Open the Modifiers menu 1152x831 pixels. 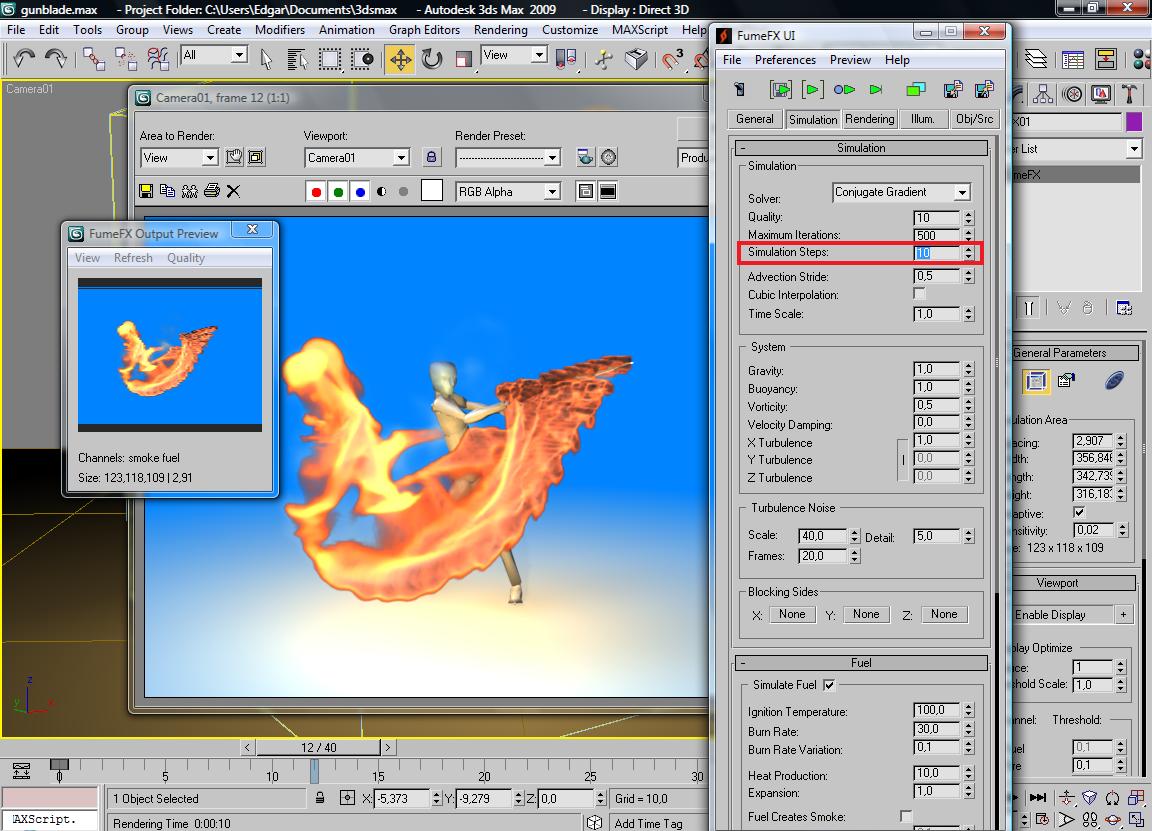(280, 29)
